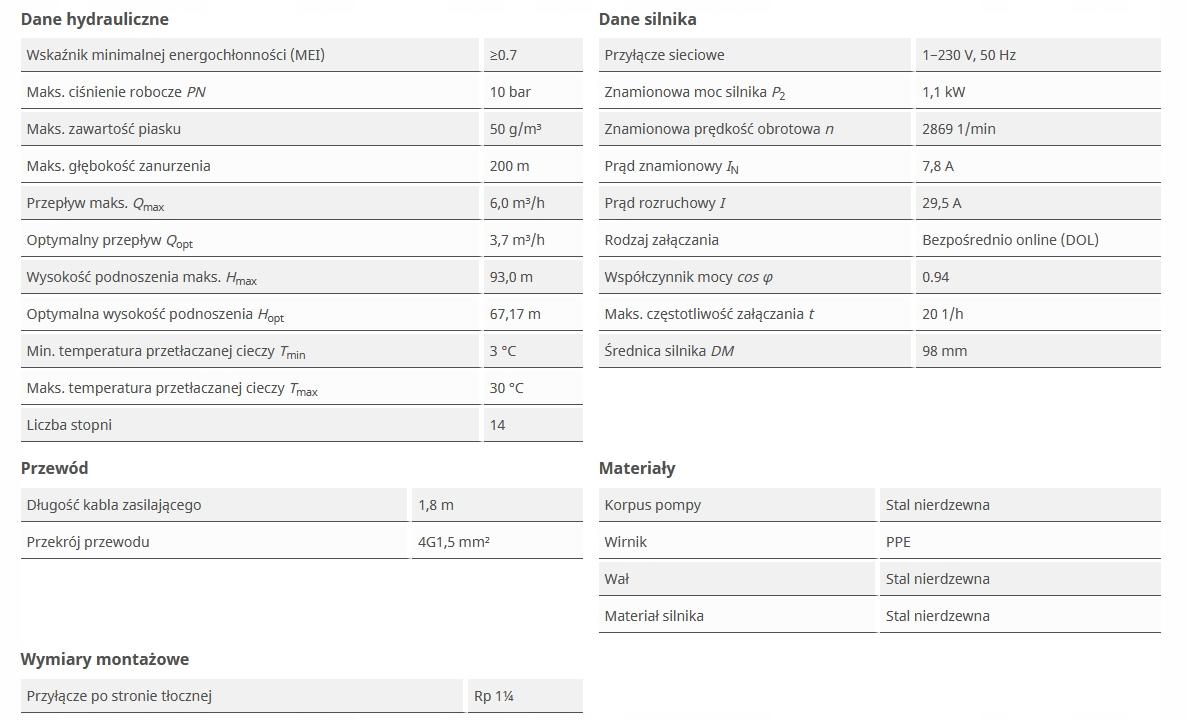Click the MEI value "≥0.7" cell

click(505, 55)
